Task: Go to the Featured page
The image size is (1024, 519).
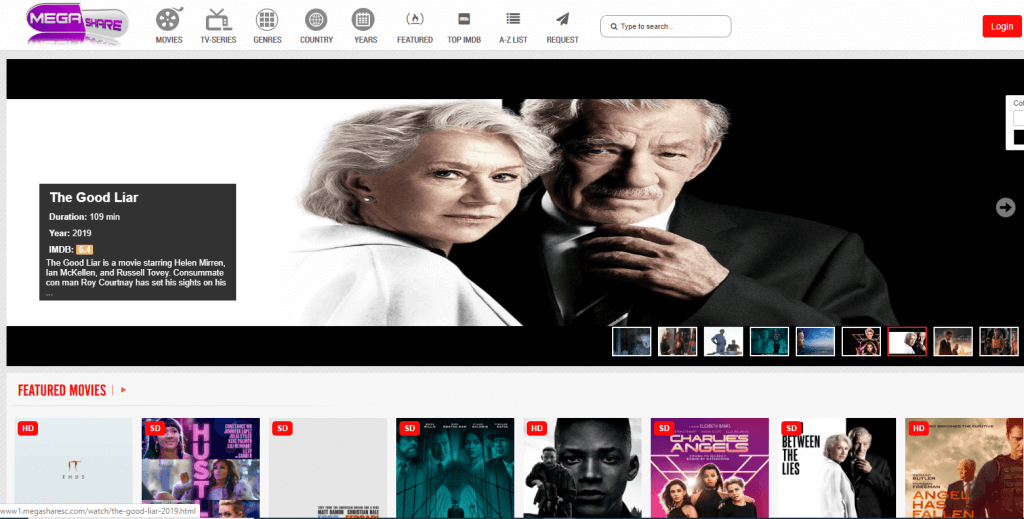Action: (x=415, y=26)
